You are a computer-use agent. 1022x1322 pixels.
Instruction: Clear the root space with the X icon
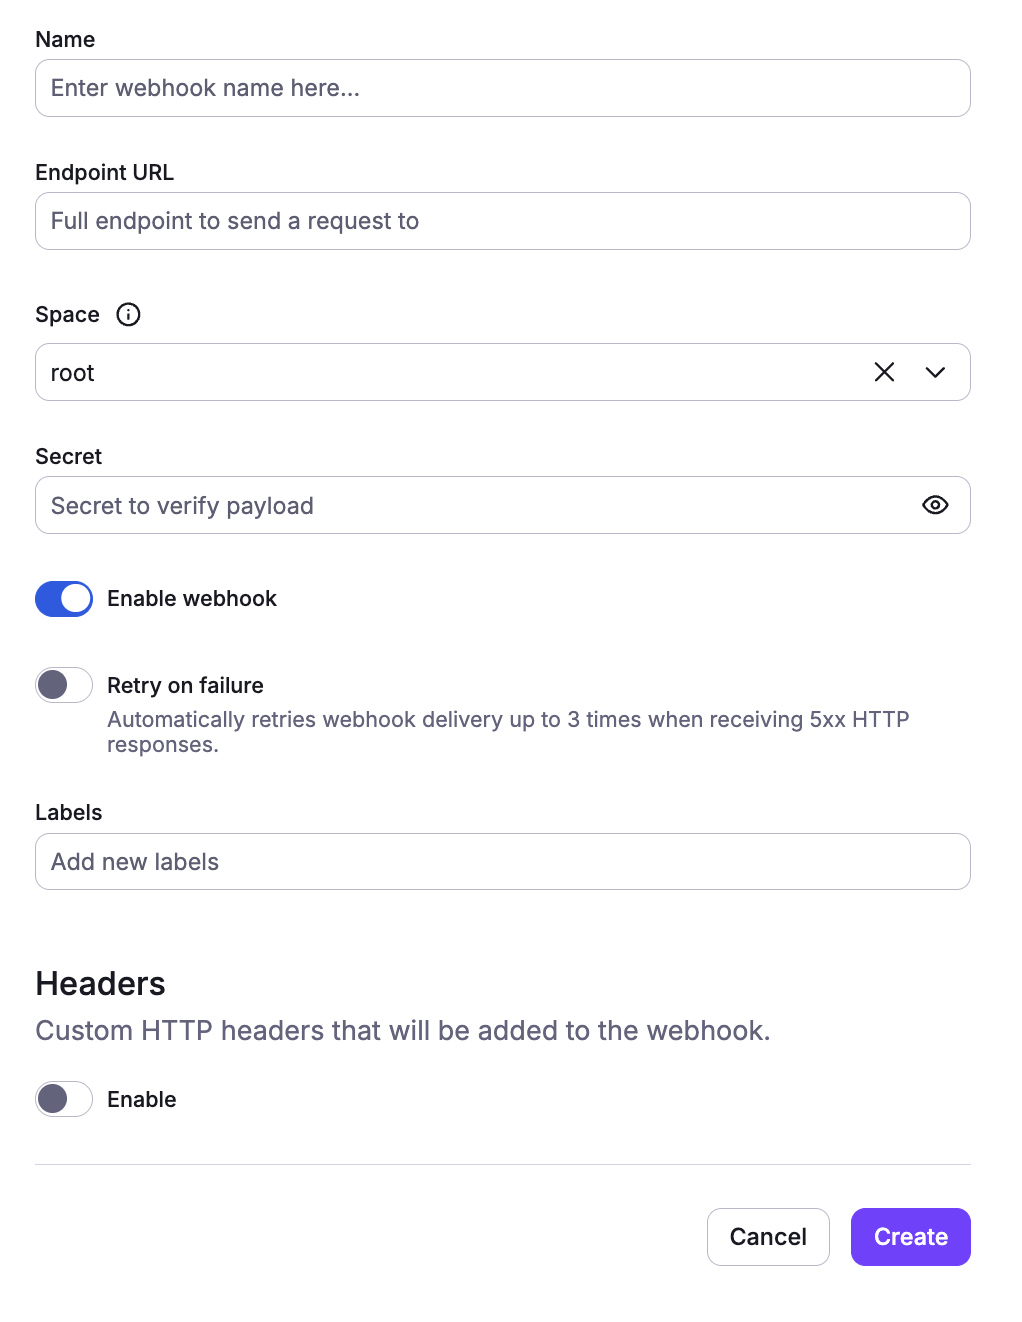(x=884, y=372)
